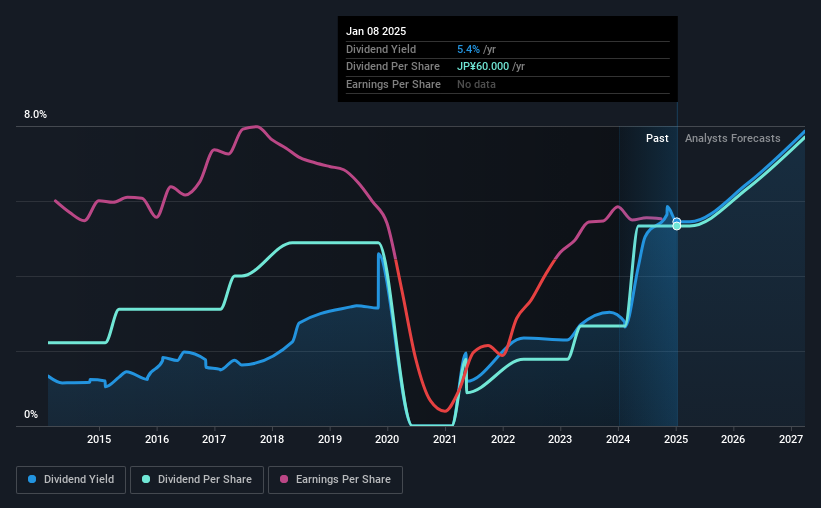
Task: Toggle the Dividend Yield legend button
Action: click(71, 480)
